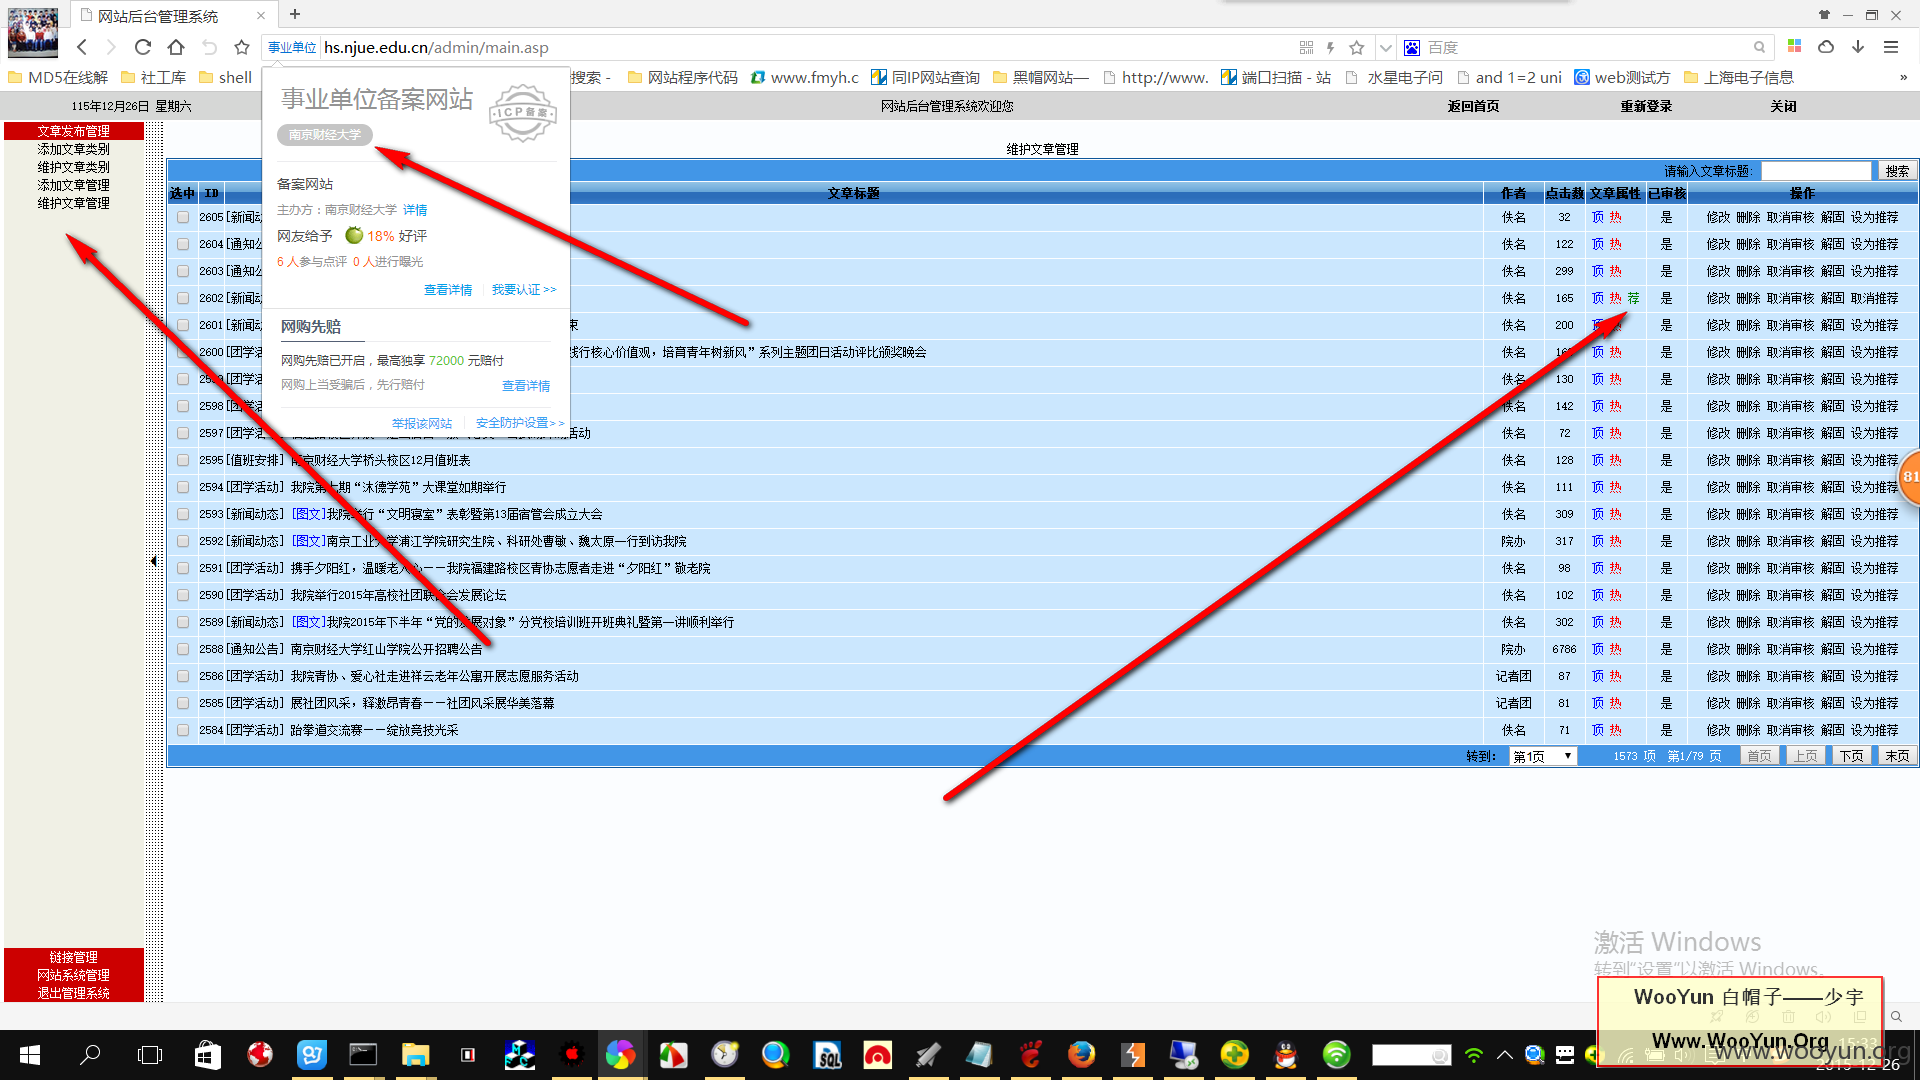Click the skin shirt icon in title bar

pos(1824,14)
